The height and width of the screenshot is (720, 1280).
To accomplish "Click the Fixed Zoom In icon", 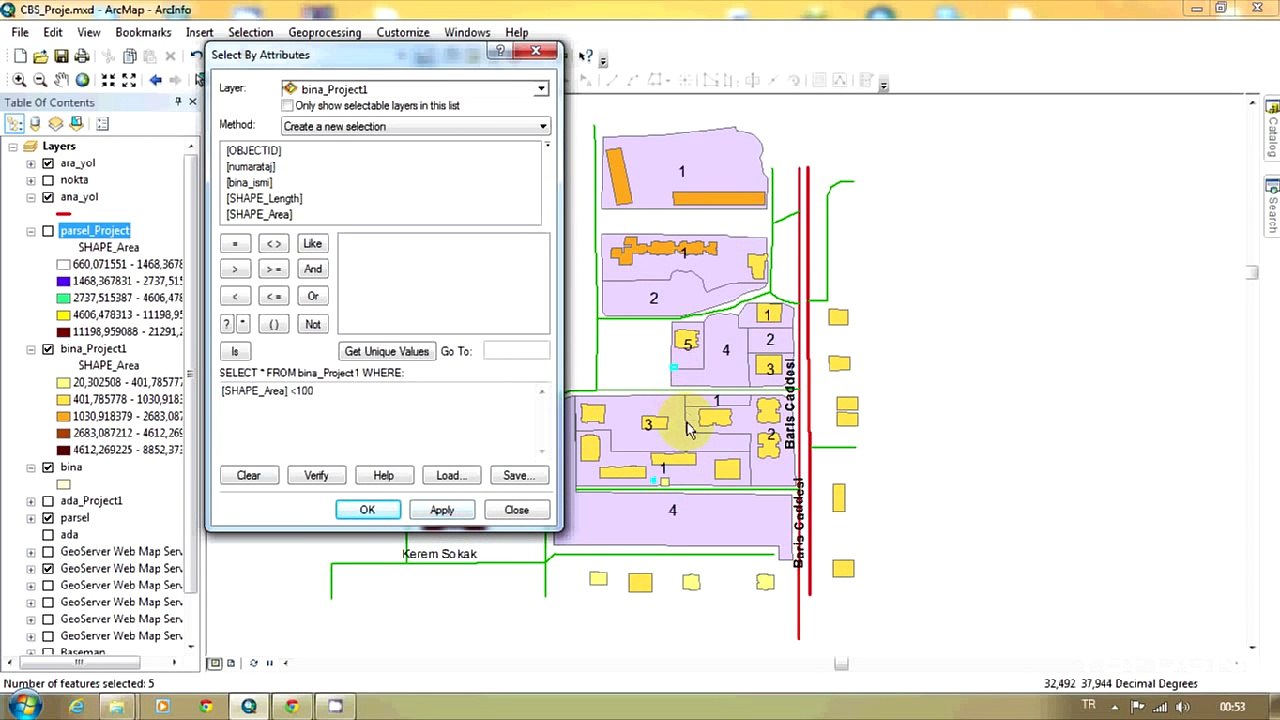I will click(x=108, y=80).
